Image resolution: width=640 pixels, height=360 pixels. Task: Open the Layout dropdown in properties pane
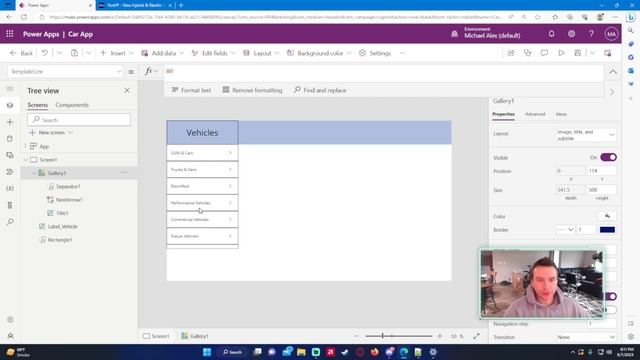[586, 135]
